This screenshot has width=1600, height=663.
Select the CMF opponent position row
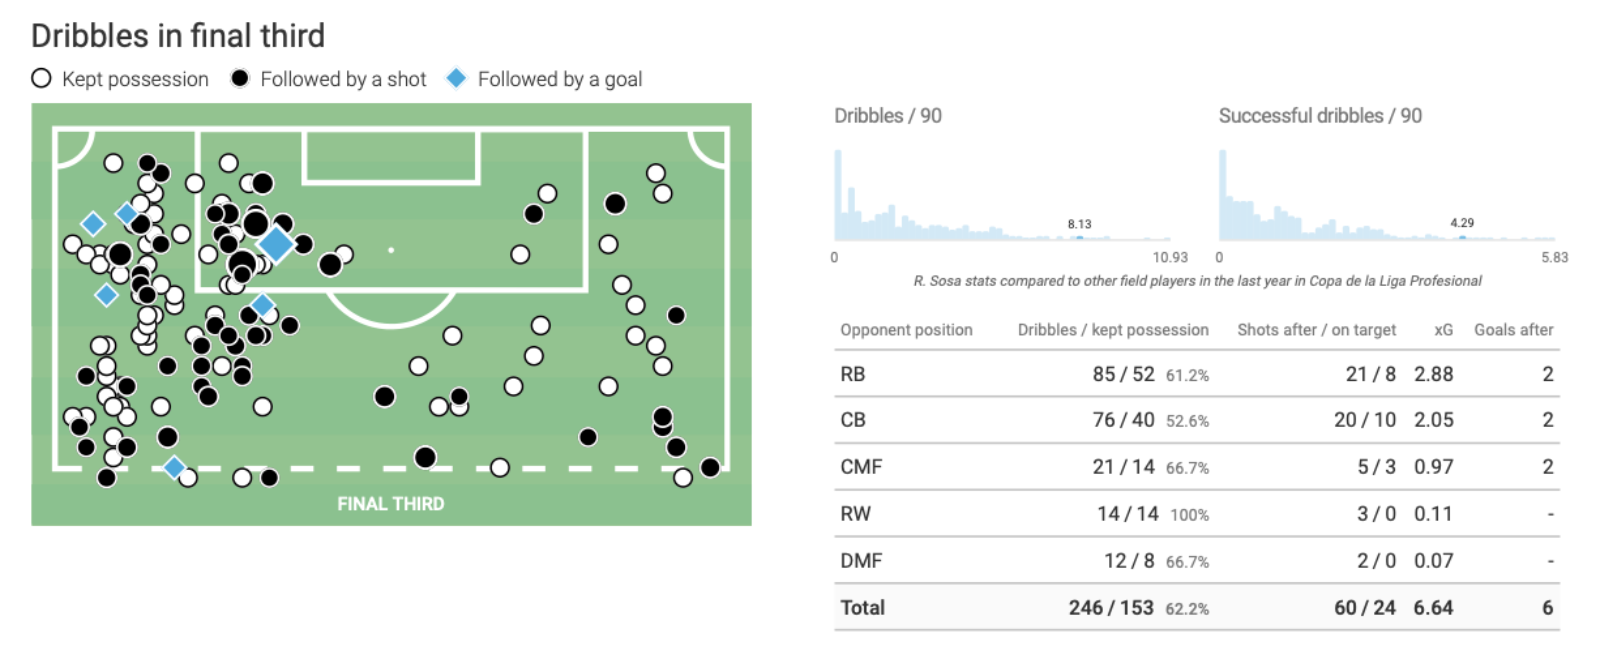click(x=1197, y=467)
